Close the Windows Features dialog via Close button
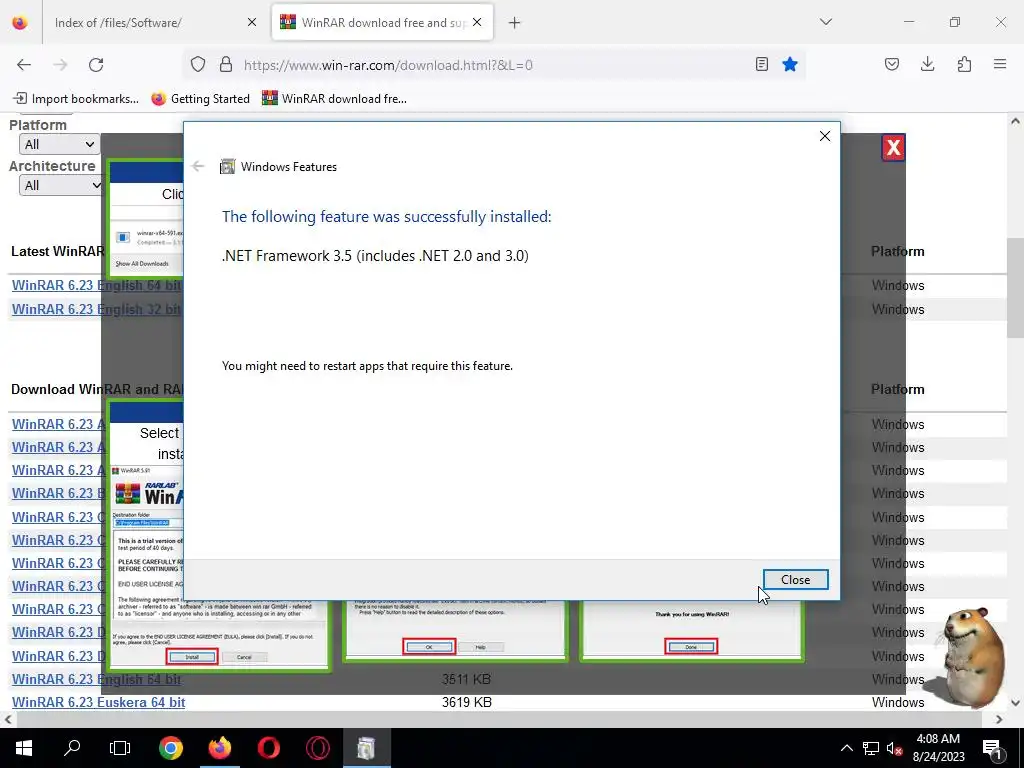The image size is (1024, 768). coord(795,579)
